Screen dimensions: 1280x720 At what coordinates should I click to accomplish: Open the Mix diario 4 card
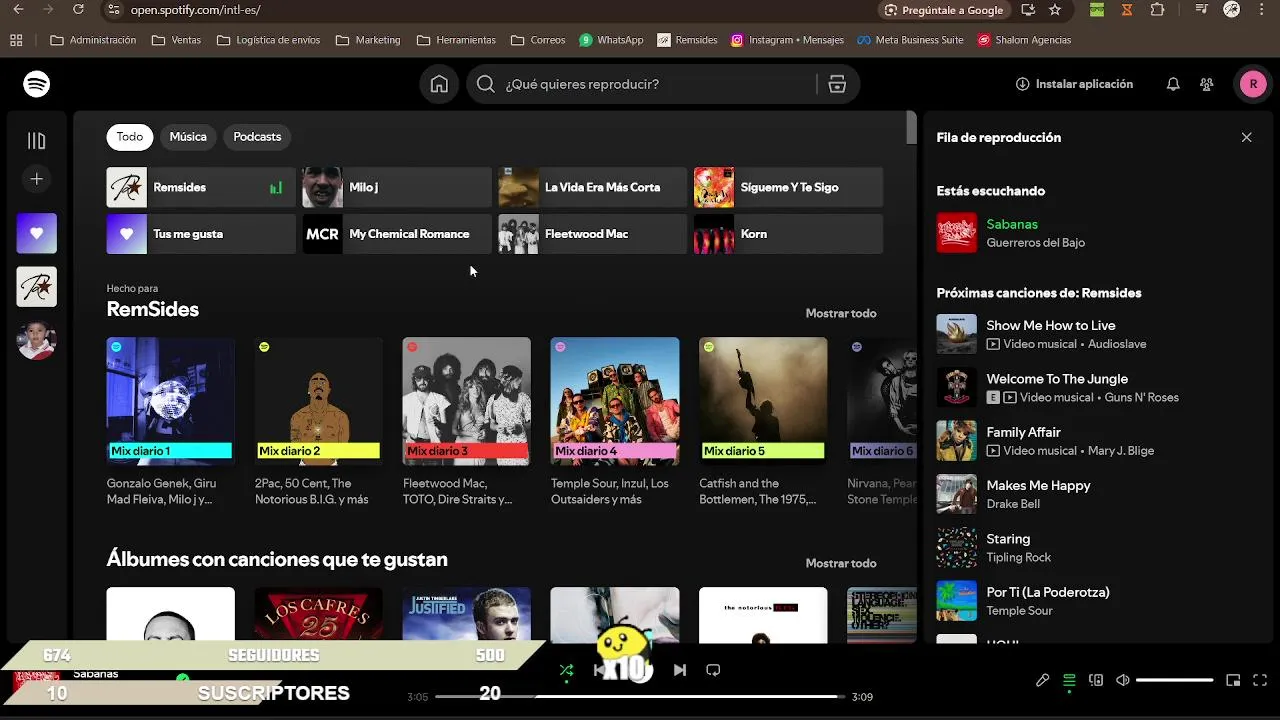click(x=615, y=420)
